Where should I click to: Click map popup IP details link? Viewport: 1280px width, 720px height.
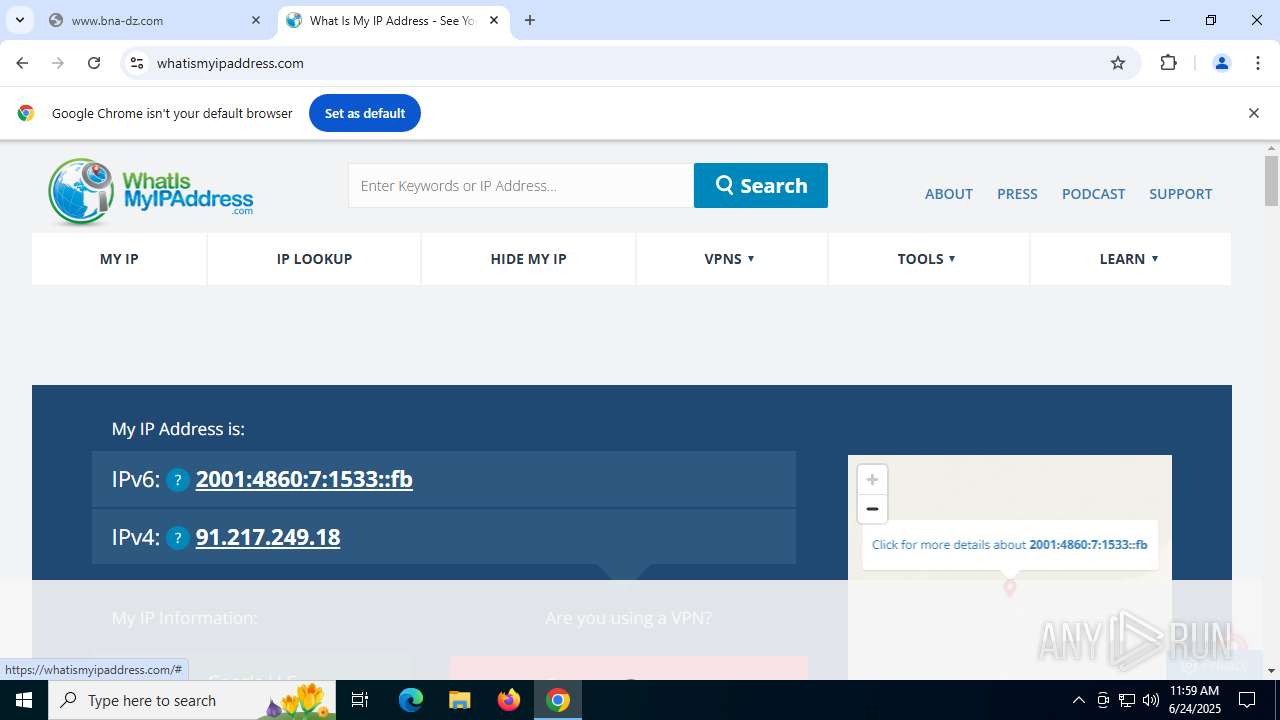pos(1009,545)
